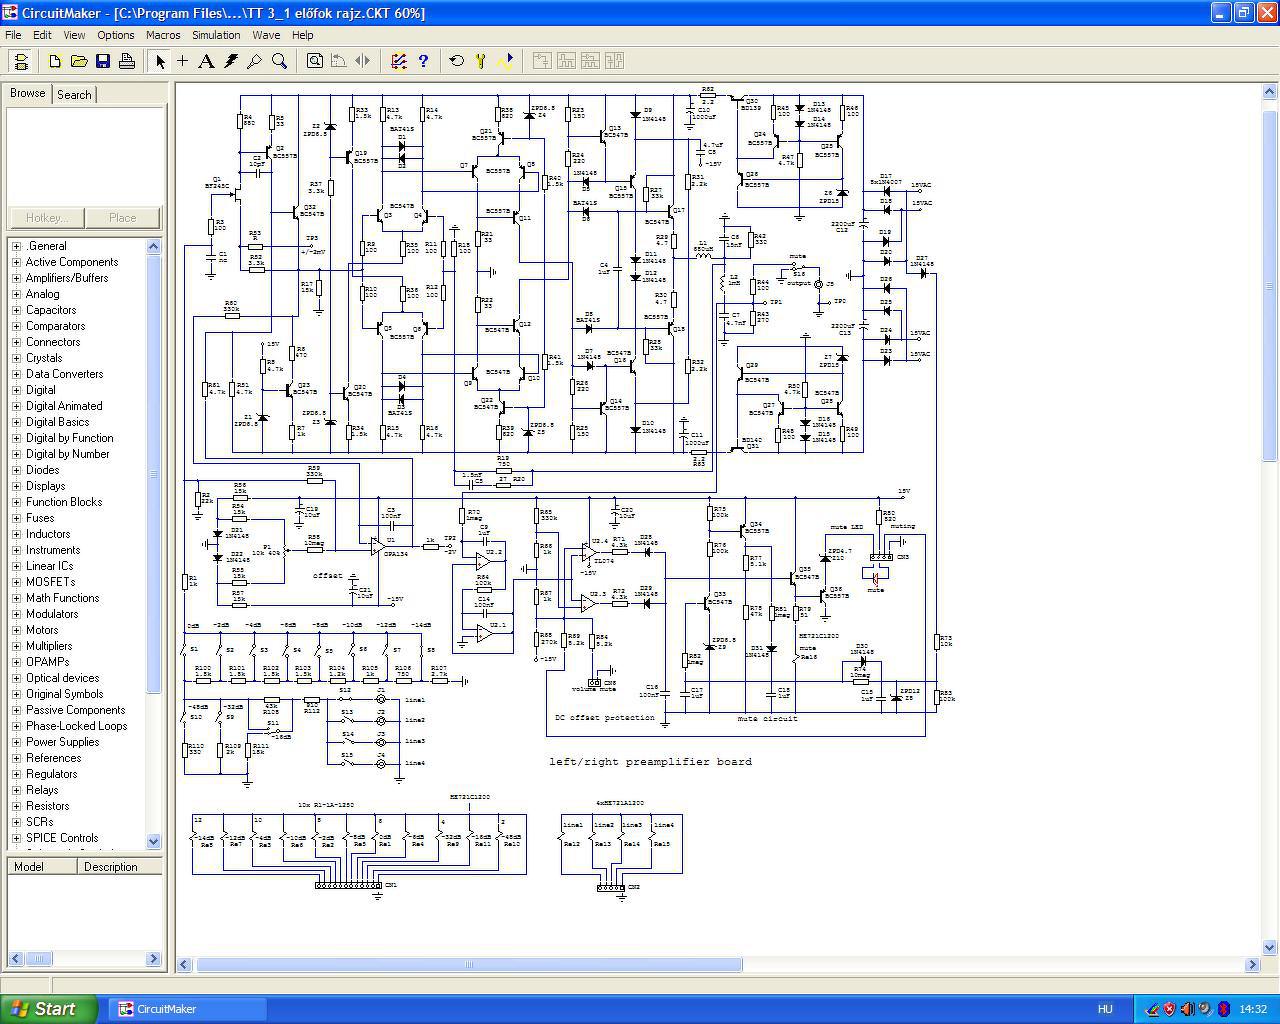This screenshot has height=1024, width=1280.
Task: Click the schematic horizontal scrollbar thumb
Action: [469, 965]
